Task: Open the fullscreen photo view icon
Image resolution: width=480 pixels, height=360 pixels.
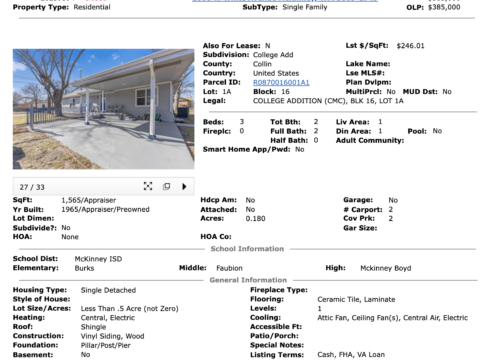Action: (x=148, y=186)
